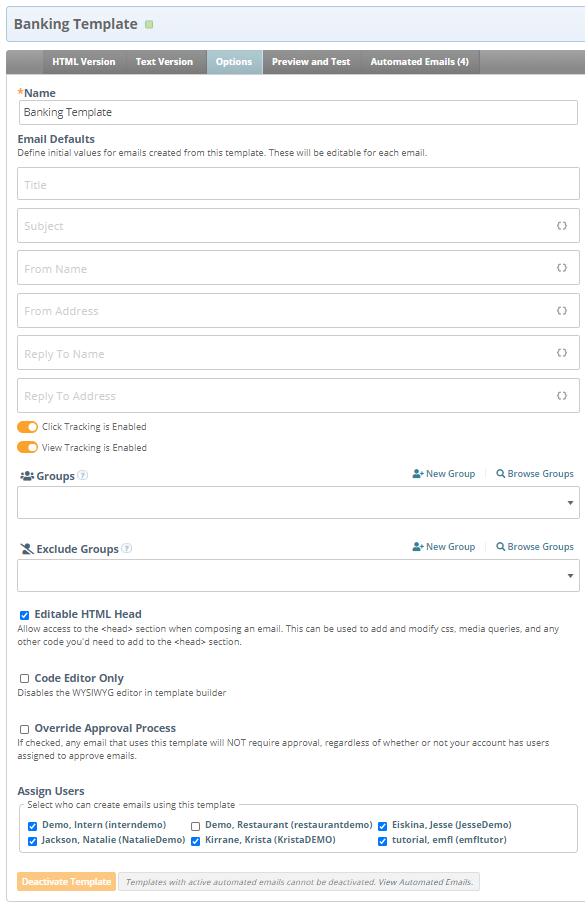Click the braces icon in Reply To Name field

click(x=561, y=353)
